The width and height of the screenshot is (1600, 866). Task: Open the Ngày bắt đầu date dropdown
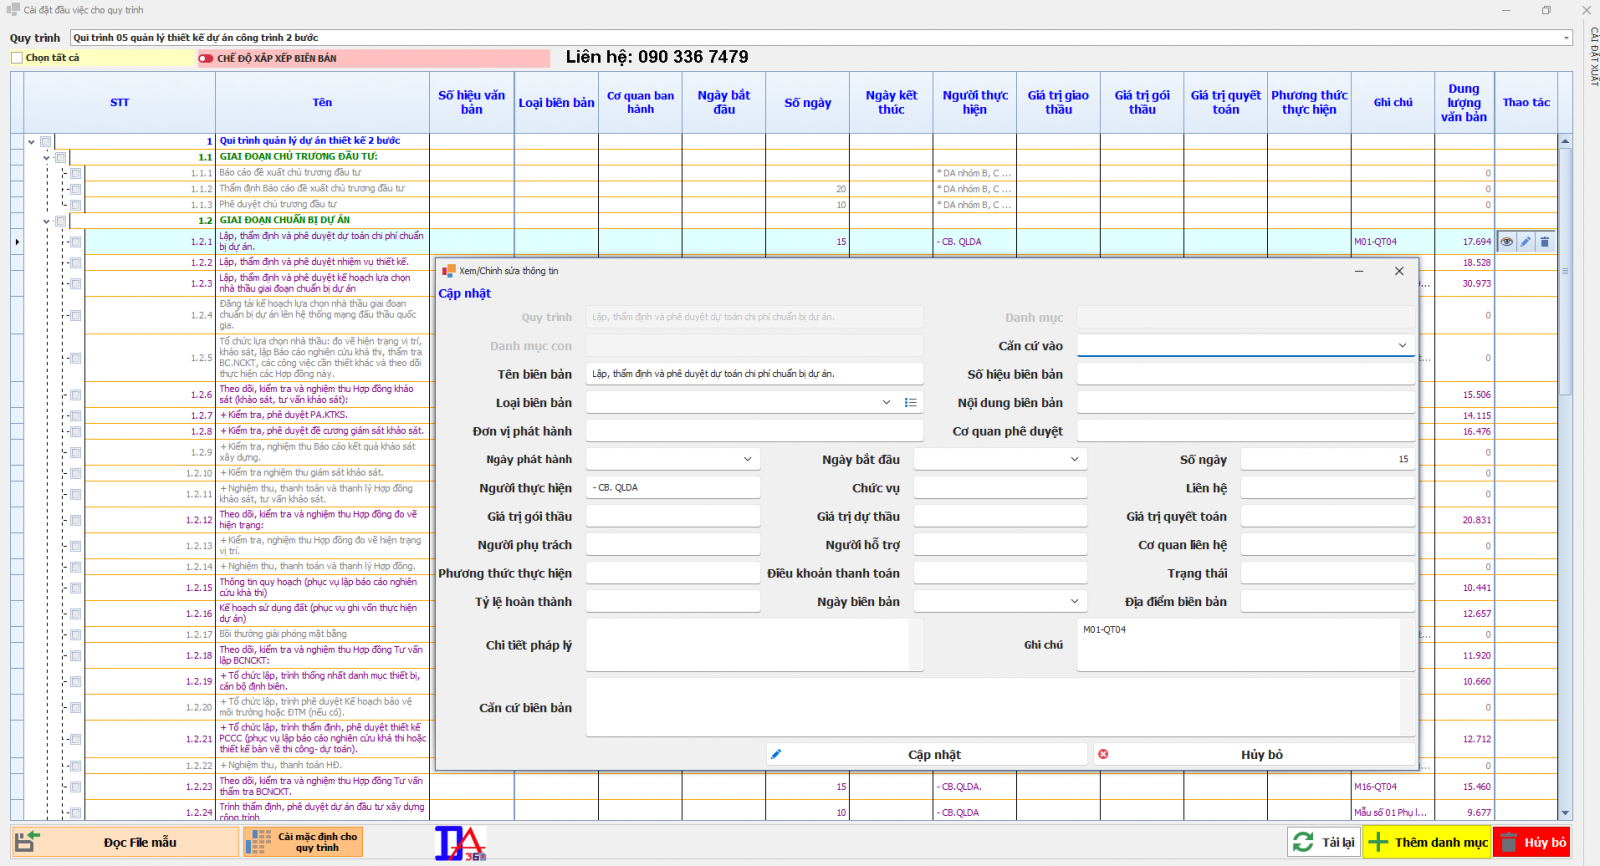point(1075,460)
